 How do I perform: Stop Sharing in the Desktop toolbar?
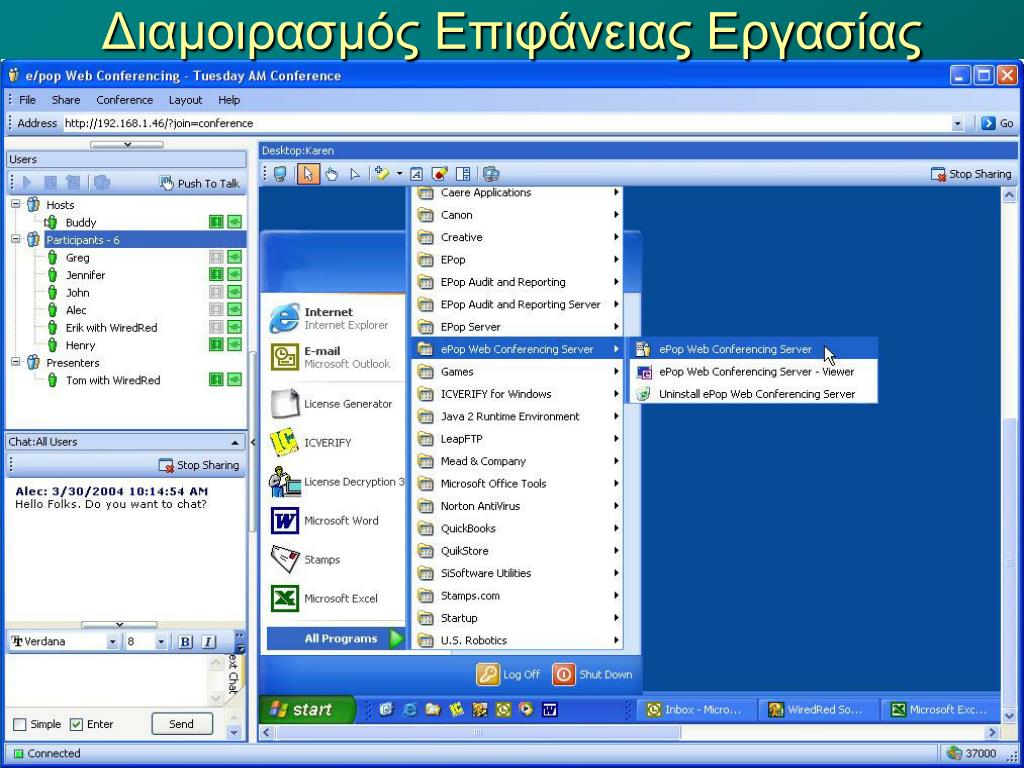coord(971,174)
